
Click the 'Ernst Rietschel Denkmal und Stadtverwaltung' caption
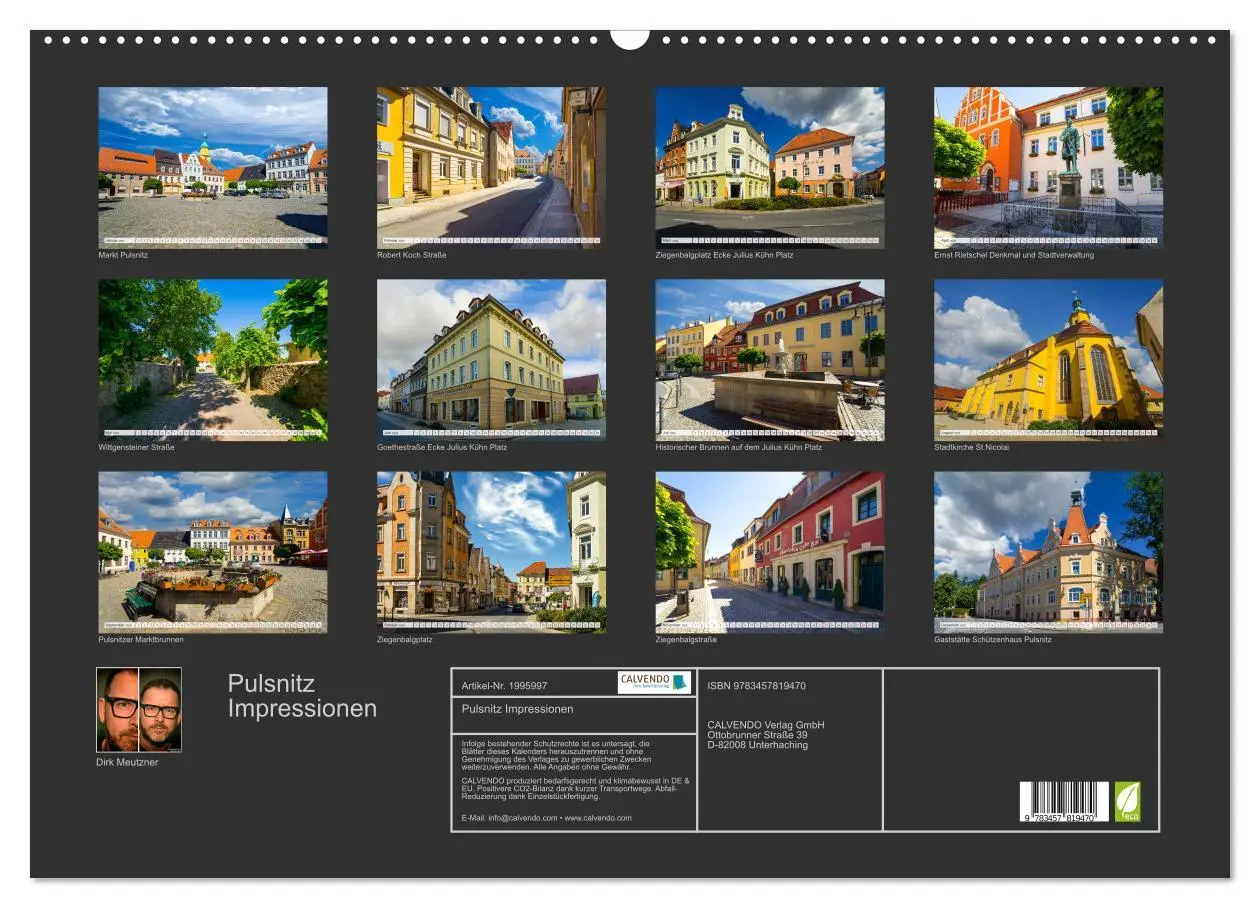coord(1014,255)
